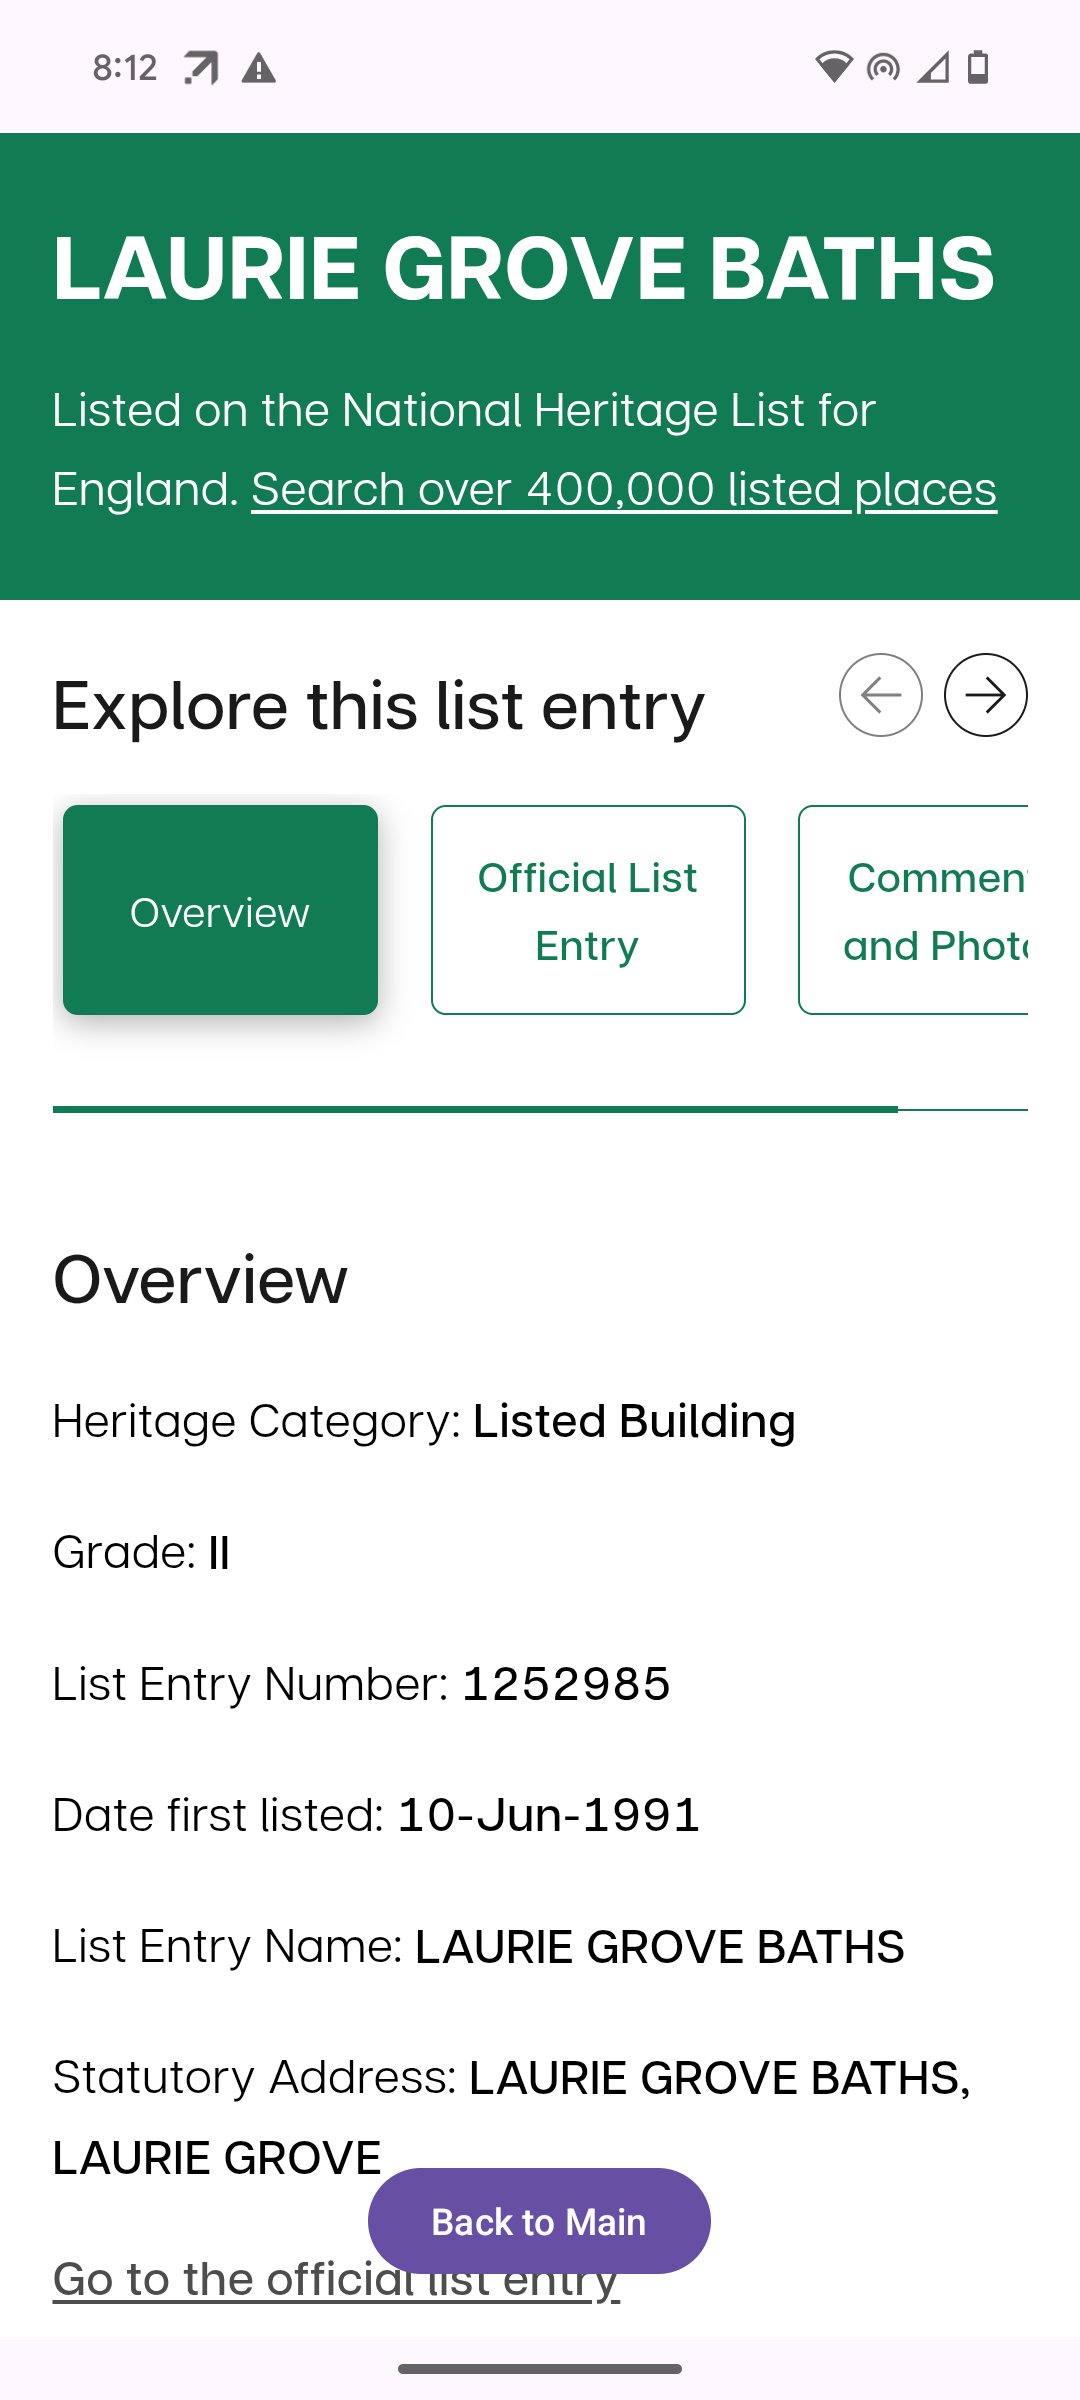Tap the tab carousel progress bar
The height and width of the screenshot is (2400, 1080).
click(x=540, y=1109)
